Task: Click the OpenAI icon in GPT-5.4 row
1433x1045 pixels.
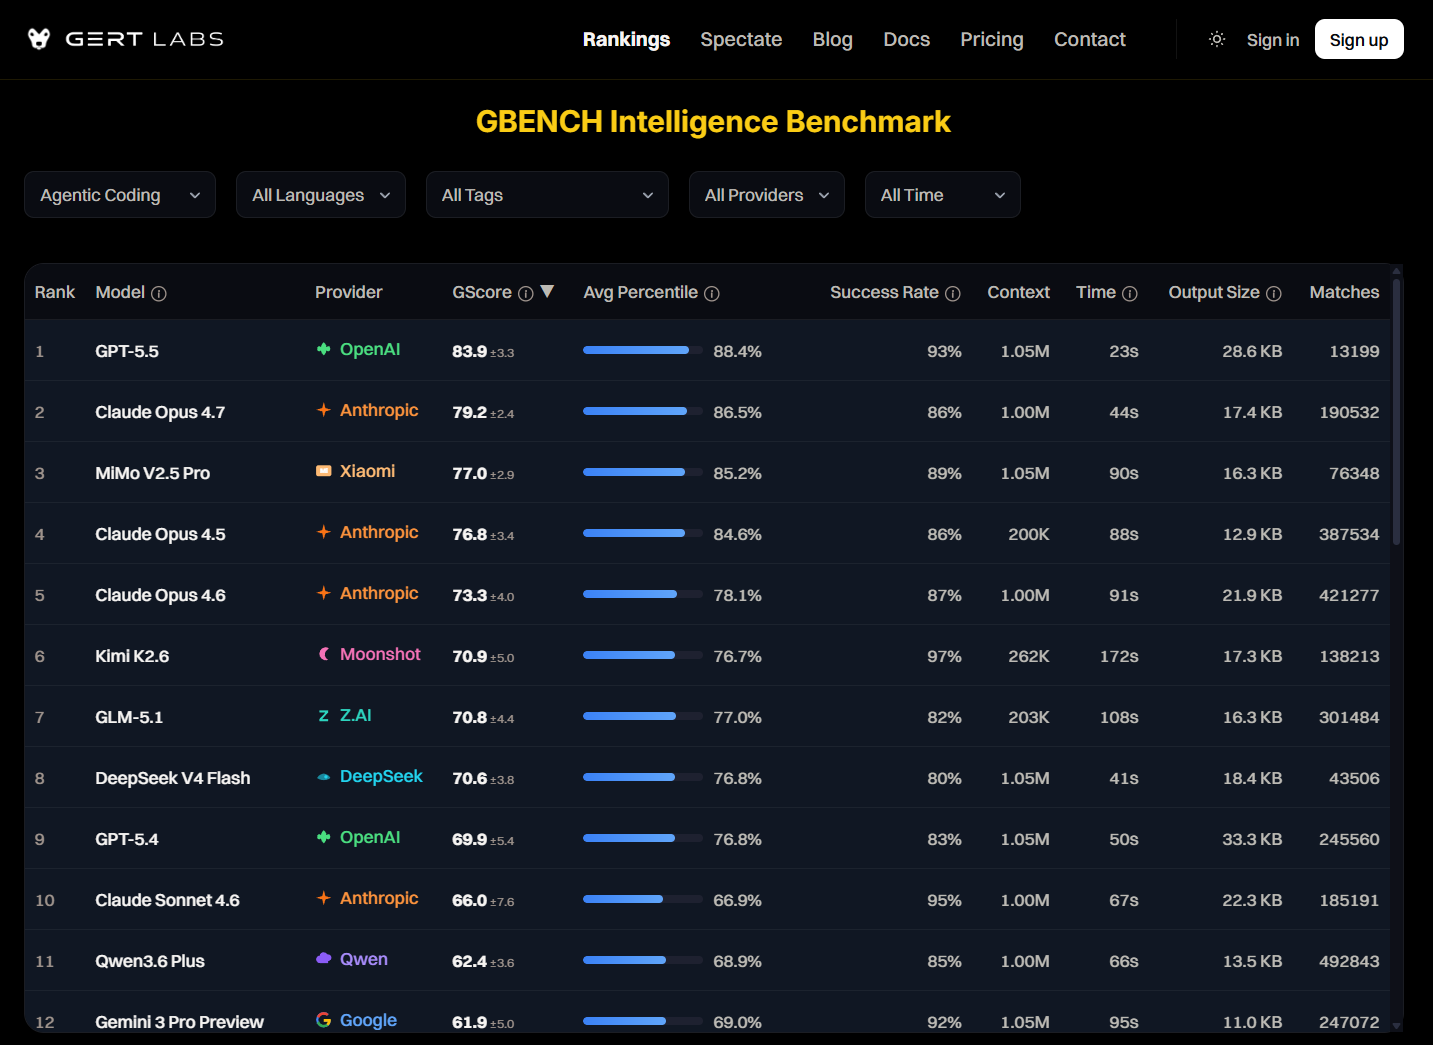Action: pyautogui.click(x=324, y=837)
